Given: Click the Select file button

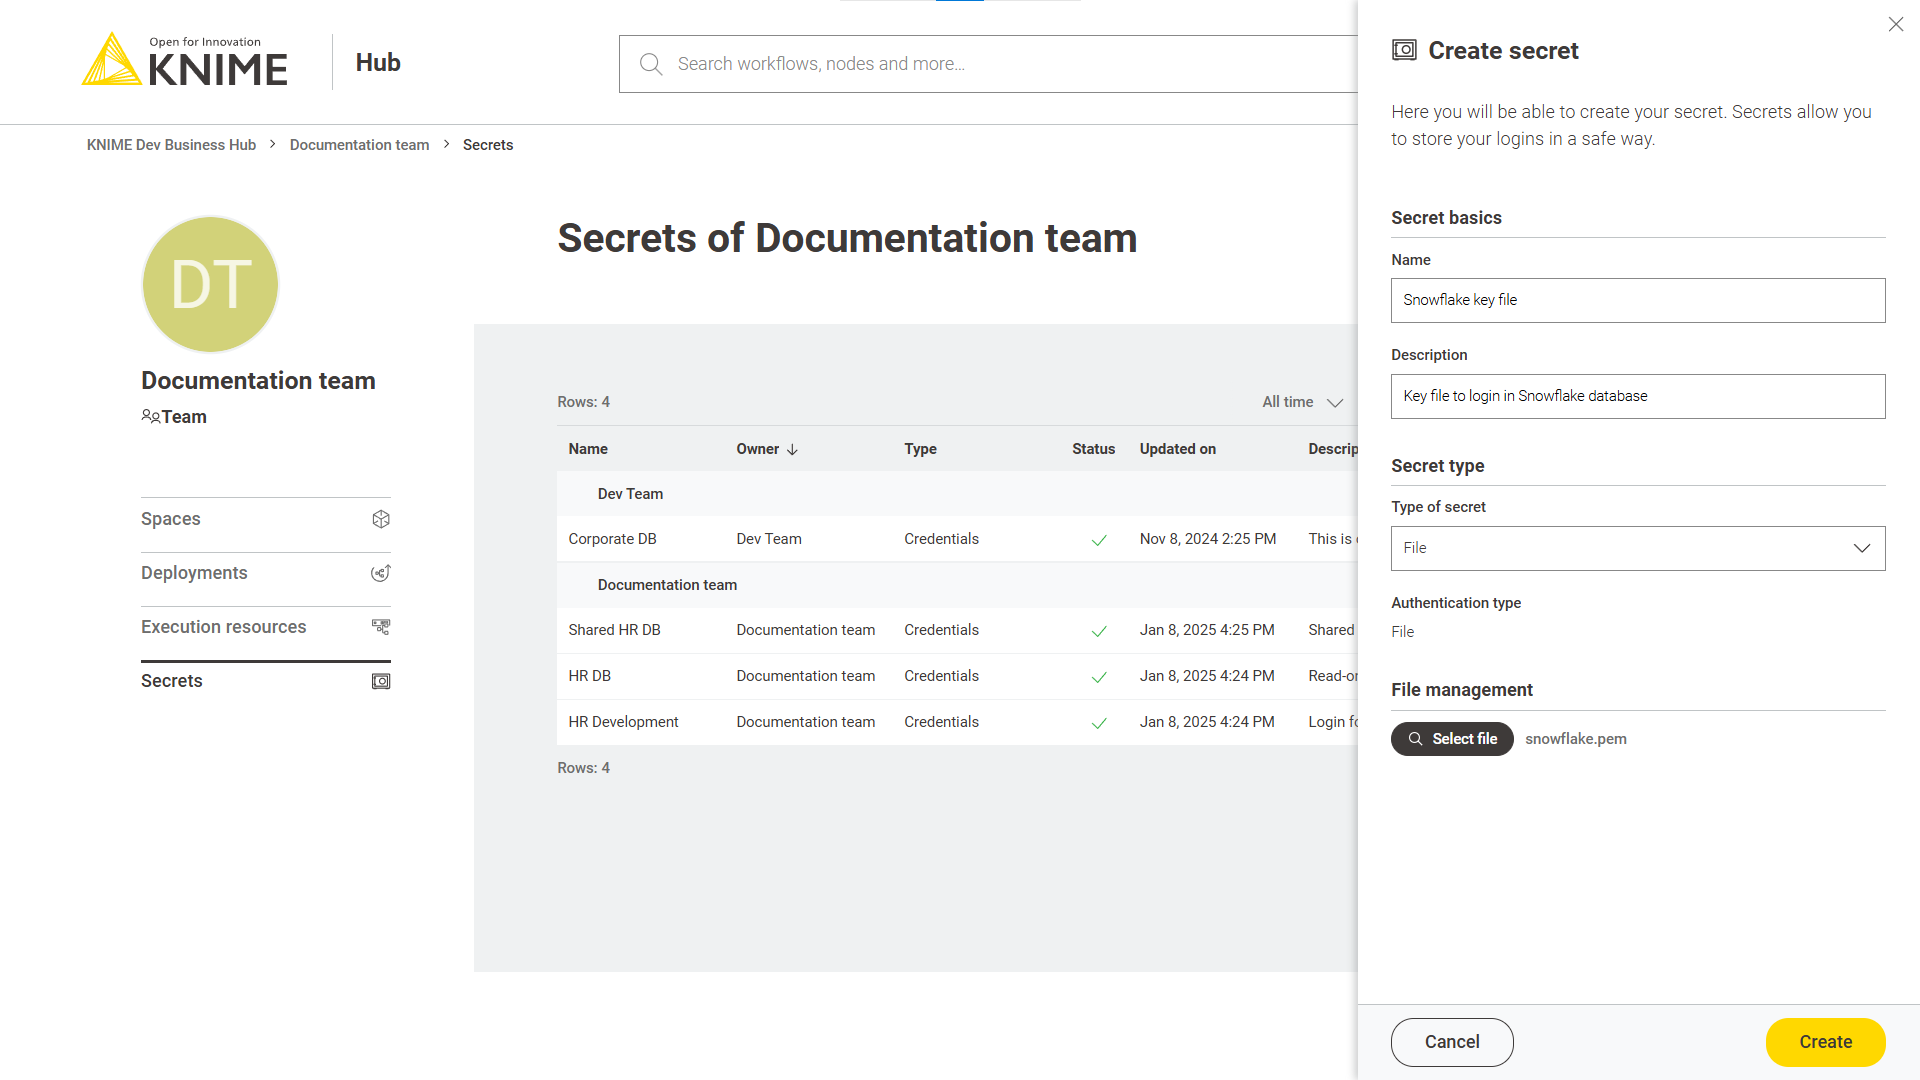Looking at the screenshot, I should [x=1451, y=739].
